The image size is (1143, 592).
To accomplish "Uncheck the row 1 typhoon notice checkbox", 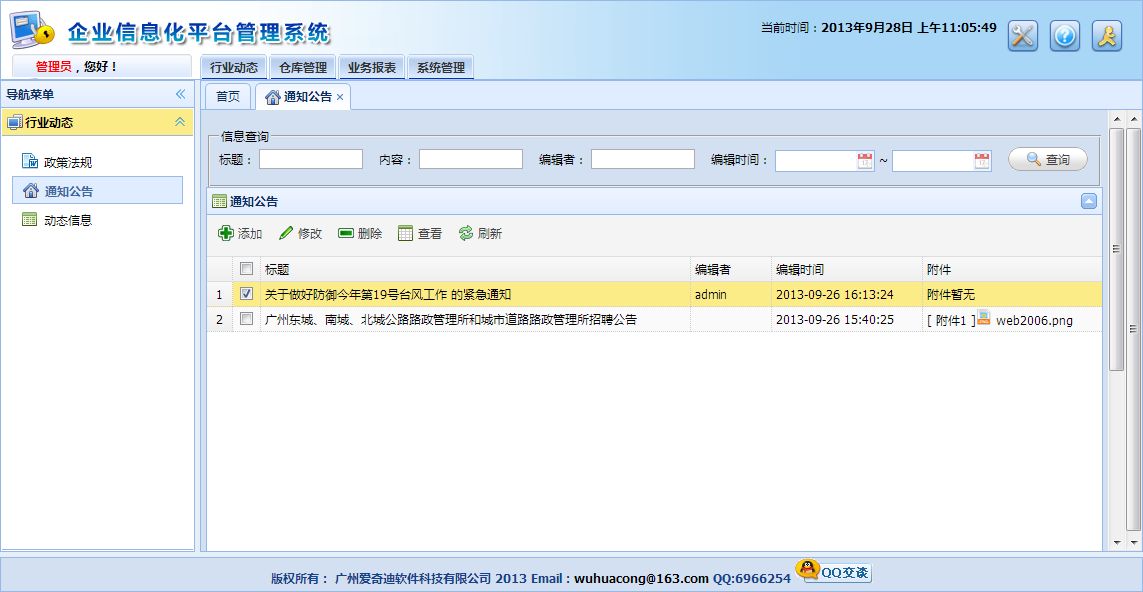I will click(246, 294).
